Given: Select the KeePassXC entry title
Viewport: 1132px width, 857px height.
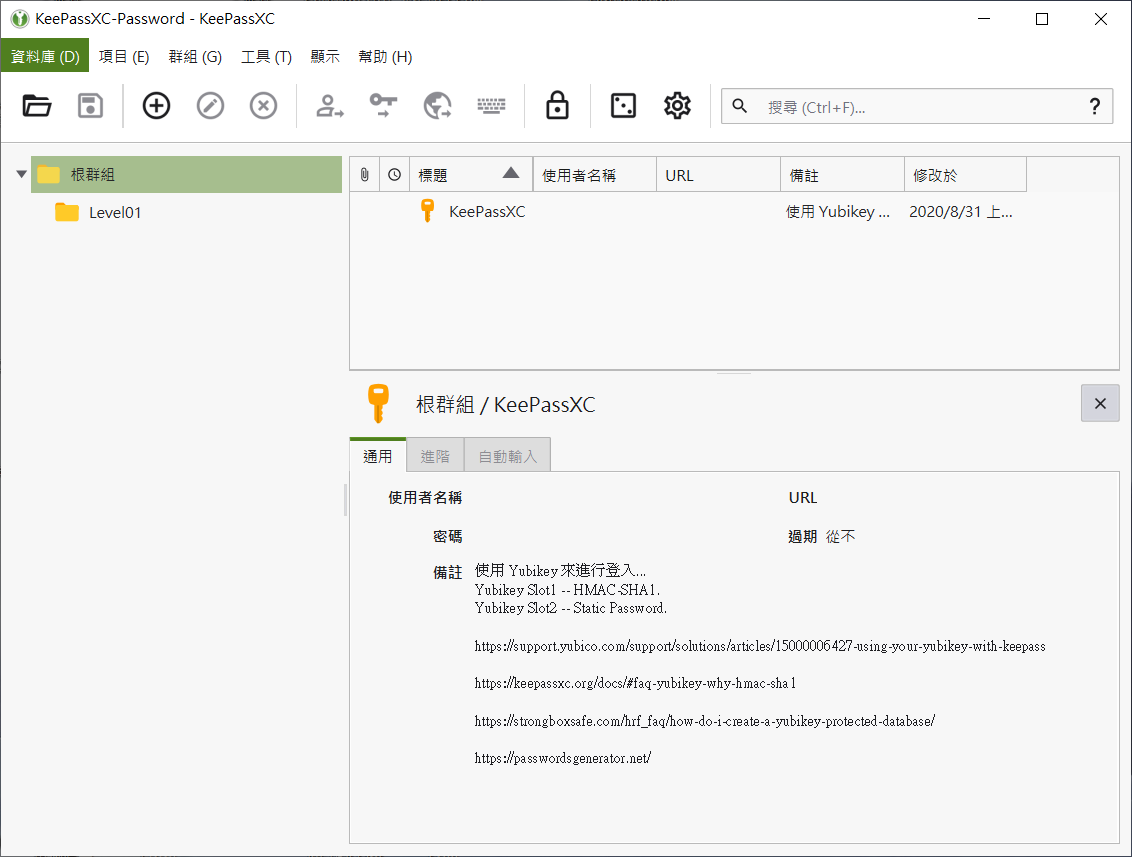Looking at the screenshot, I should 487,212.
